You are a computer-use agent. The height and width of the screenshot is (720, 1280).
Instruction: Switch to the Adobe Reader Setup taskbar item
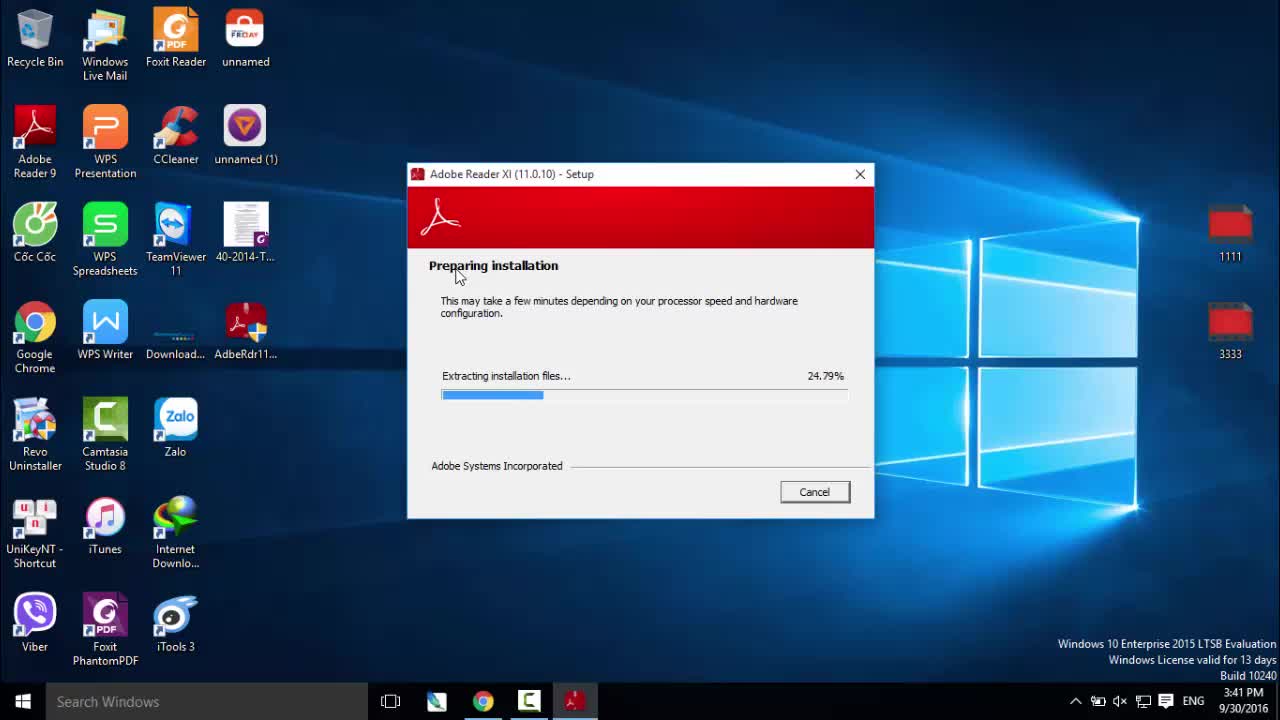(575, 701)
